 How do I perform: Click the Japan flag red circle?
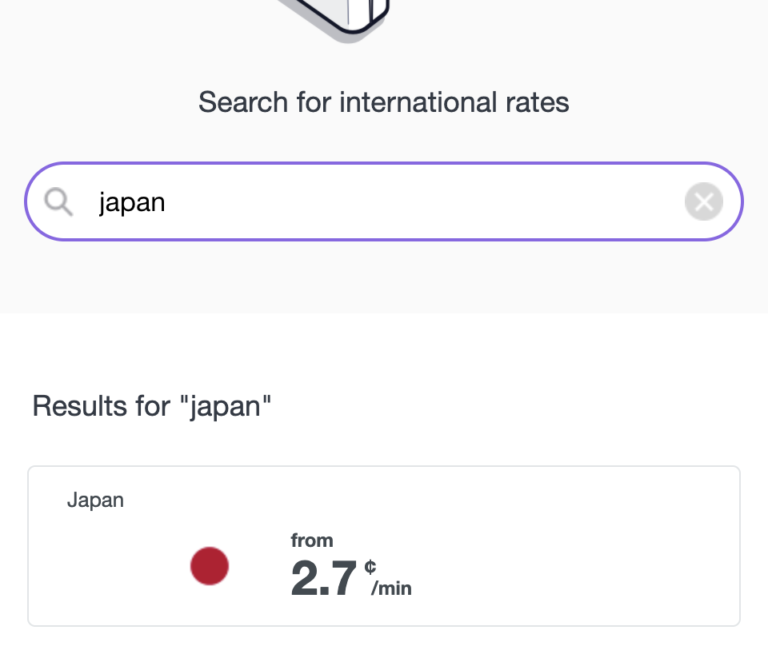point(210,567)
